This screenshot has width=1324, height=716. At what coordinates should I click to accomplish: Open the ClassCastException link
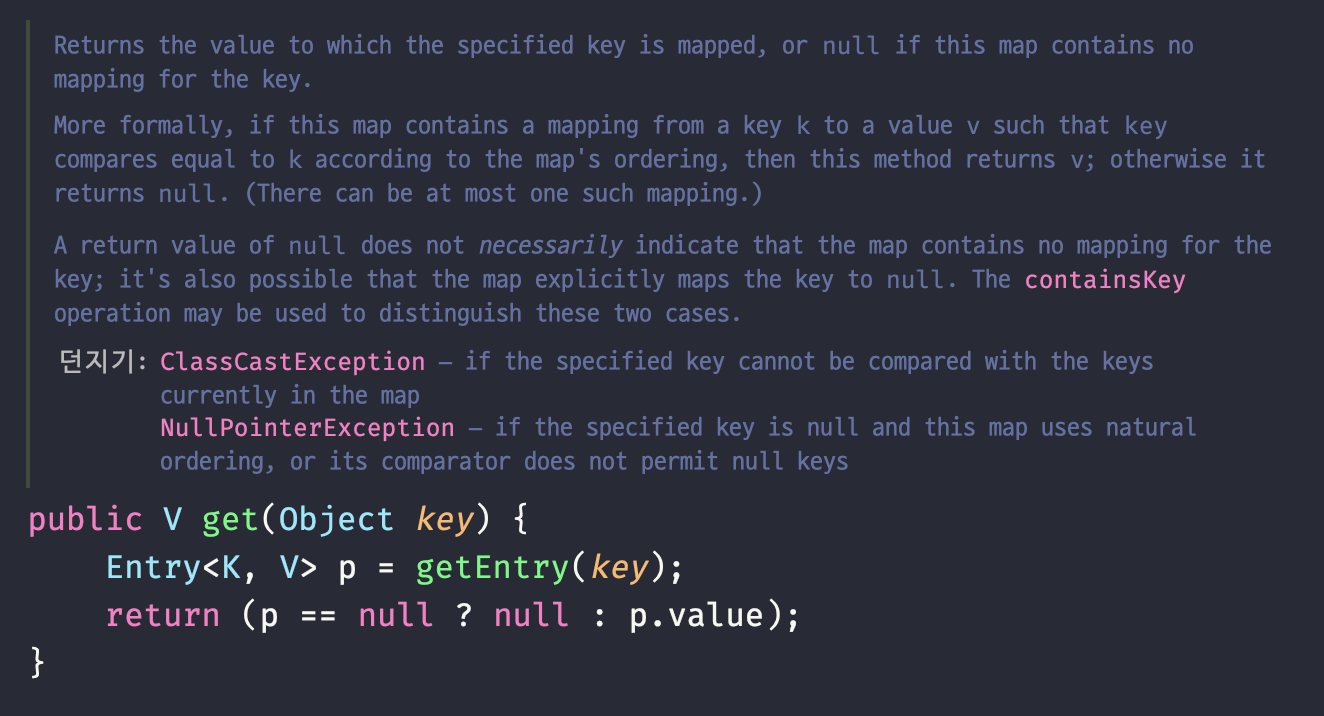coord(292,361)
